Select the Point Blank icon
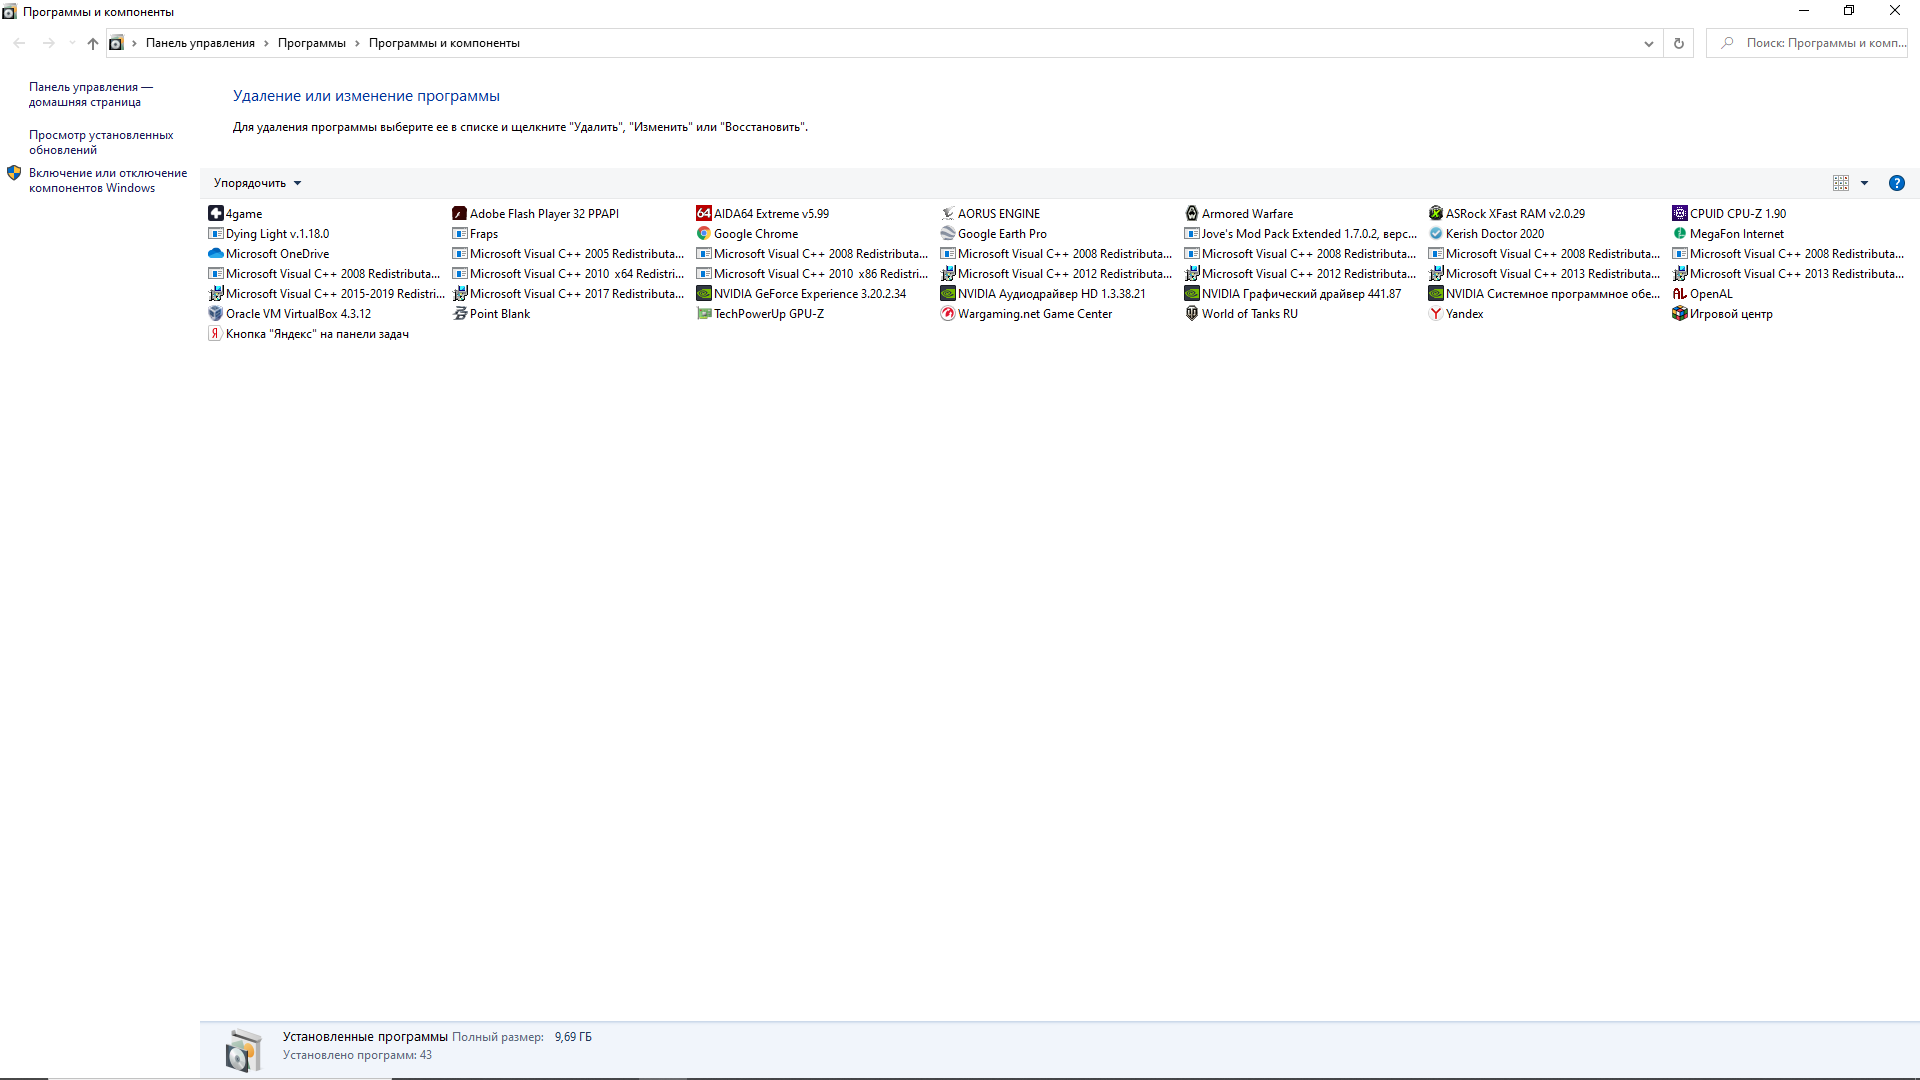The height and width of the screenshot is (1080, 1920). [x=459, y=313]
